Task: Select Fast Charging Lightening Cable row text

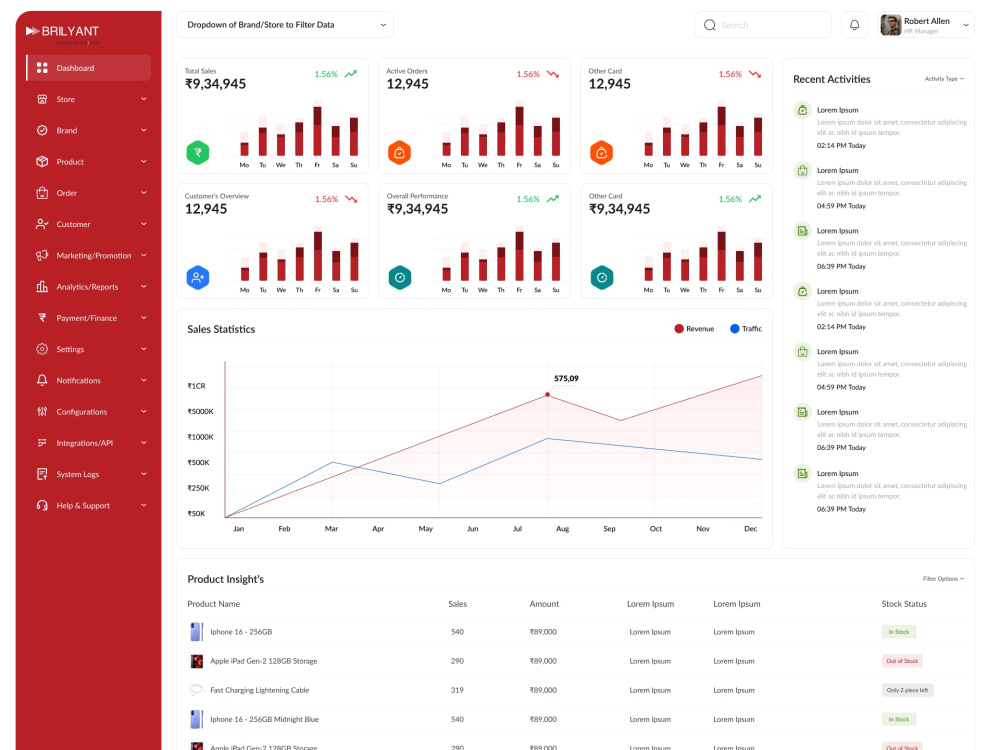Action: 260,690
